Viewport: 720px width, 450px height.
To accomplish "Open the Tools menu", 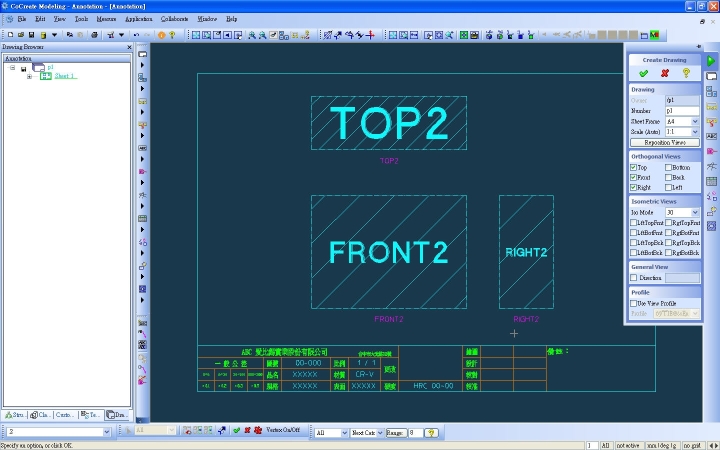I will tap(81, 19).
